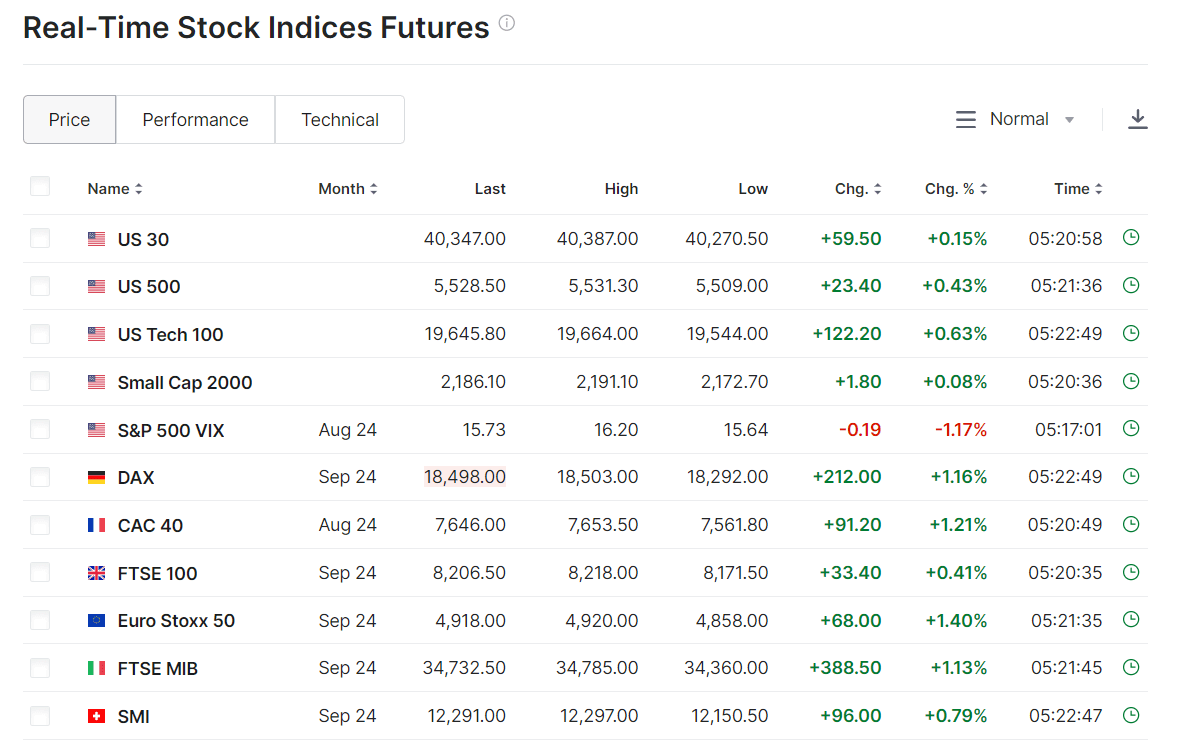Switch to the Performance tab
Viewport: 1189px width, 742px height.
196,119
